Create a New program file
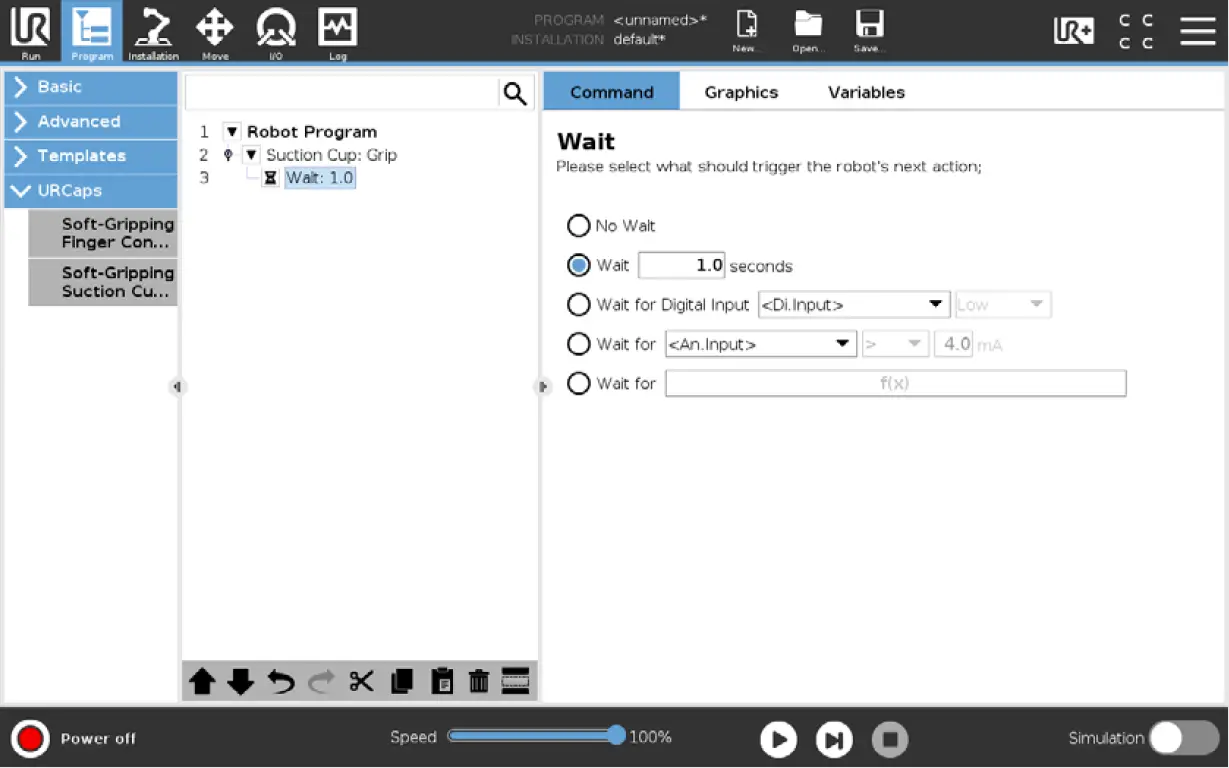The height and width of the screenshot is (768, 1229). [746, 31]
